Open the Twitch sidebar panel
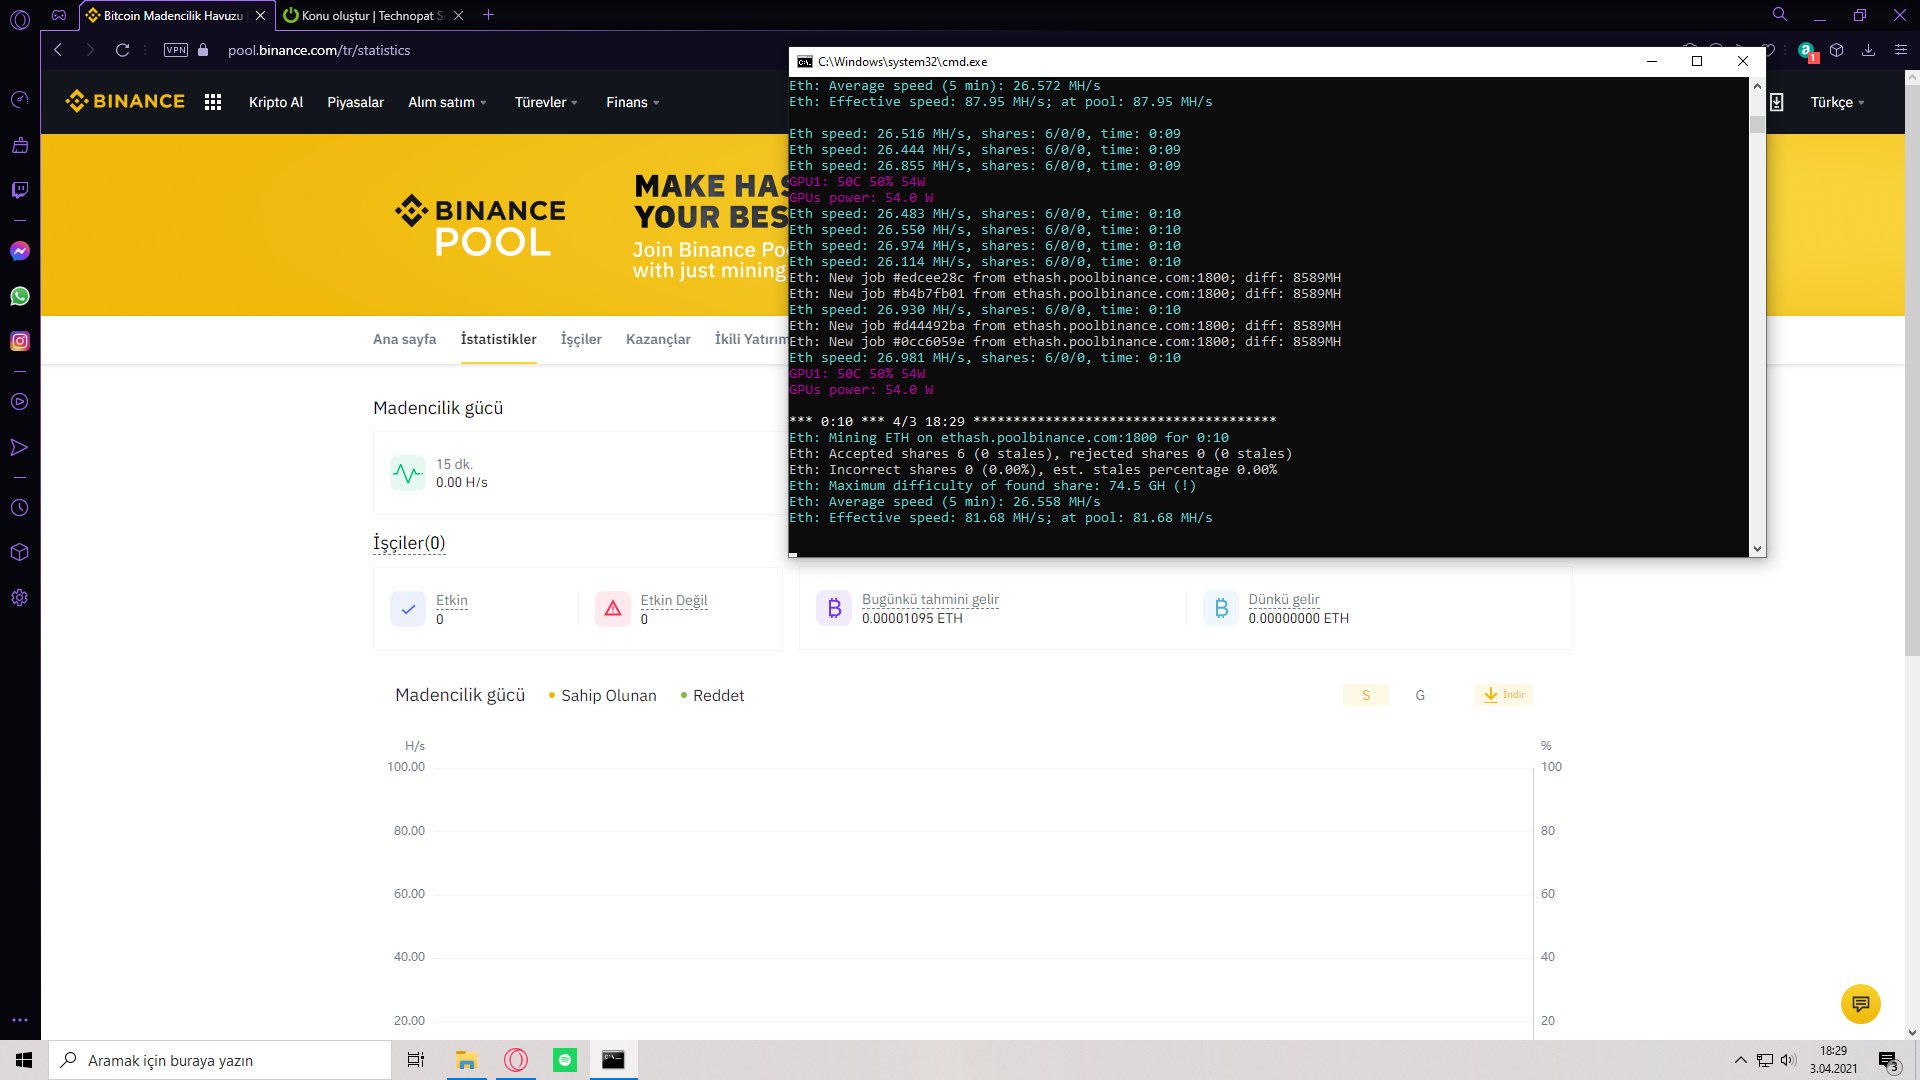This screenshot has height=1080, width=1920. click(20, 190)
